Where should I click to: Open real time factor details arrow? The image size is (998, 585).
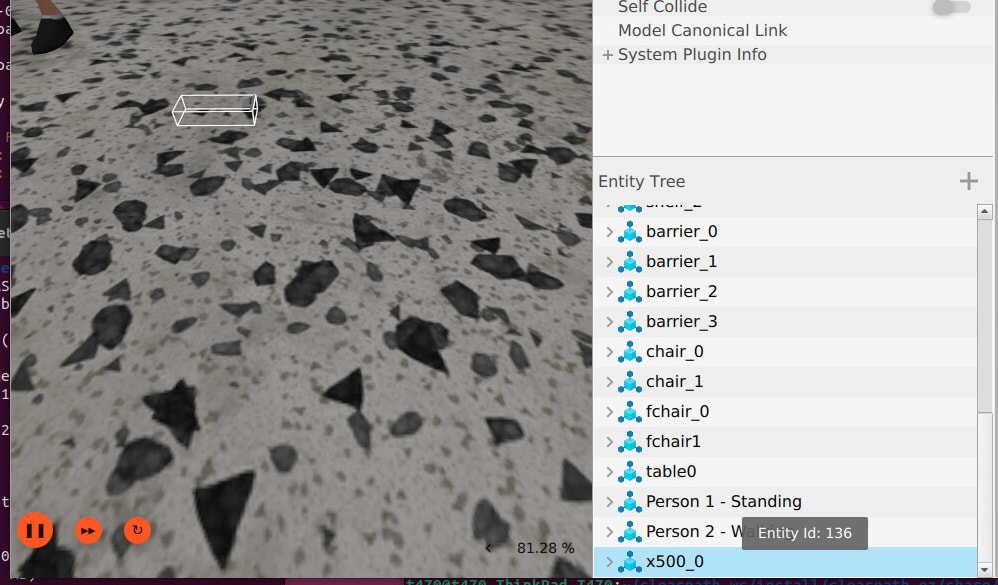tap(488, 548)
